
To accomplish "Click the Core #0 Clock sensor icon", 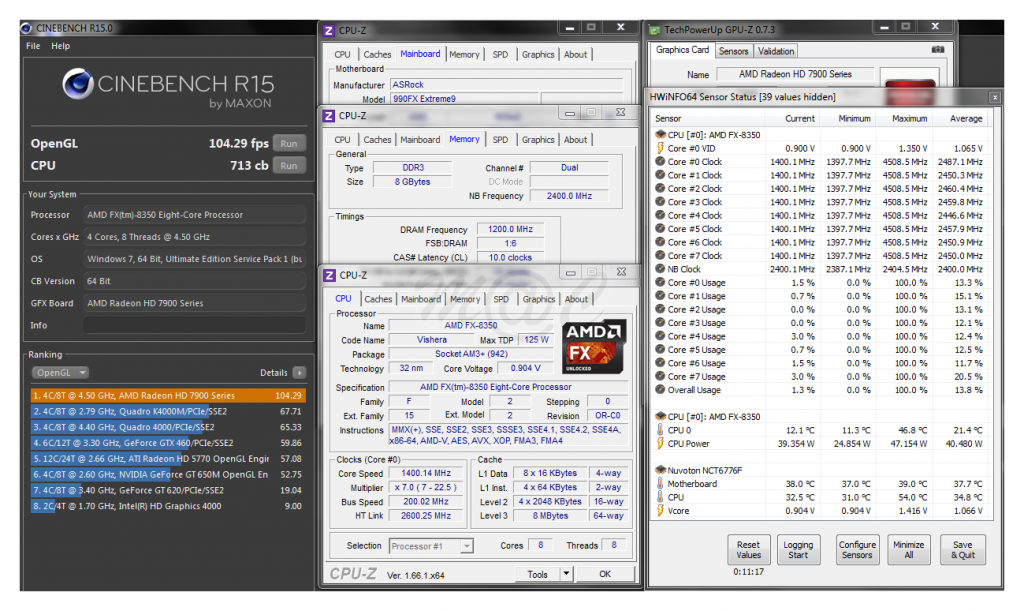I will point(660,161).
